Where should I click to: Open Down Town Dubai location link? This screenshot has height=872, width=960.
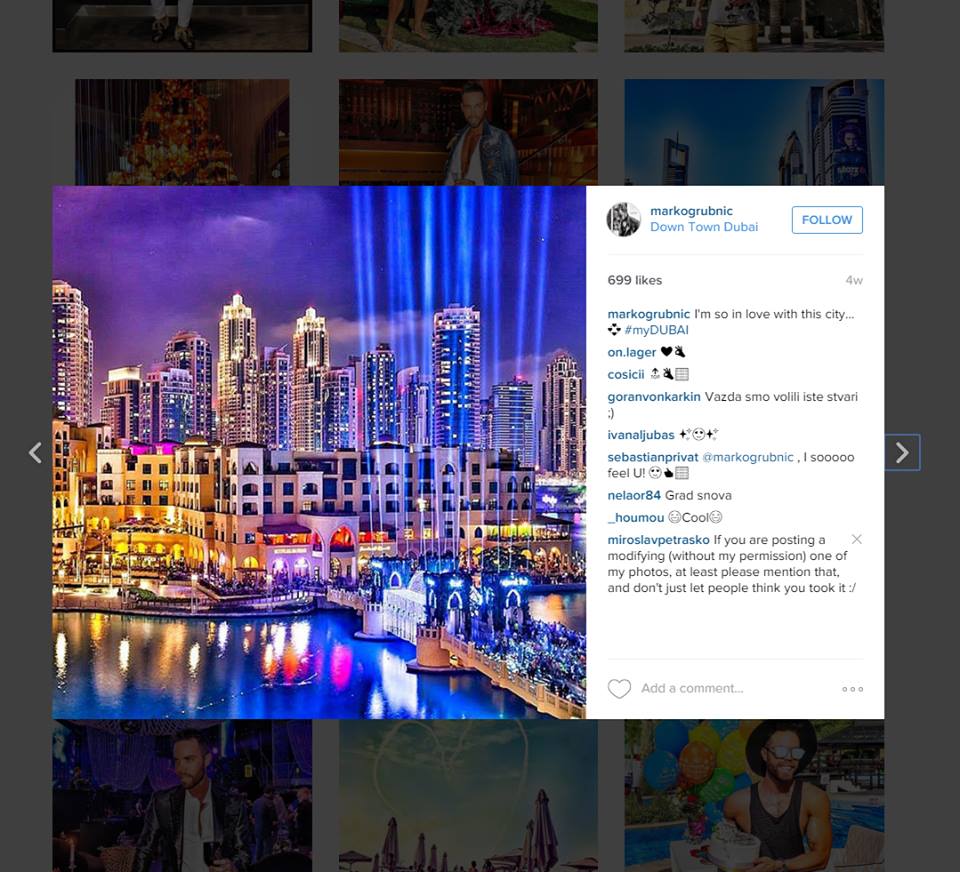(x=703, y=227)
